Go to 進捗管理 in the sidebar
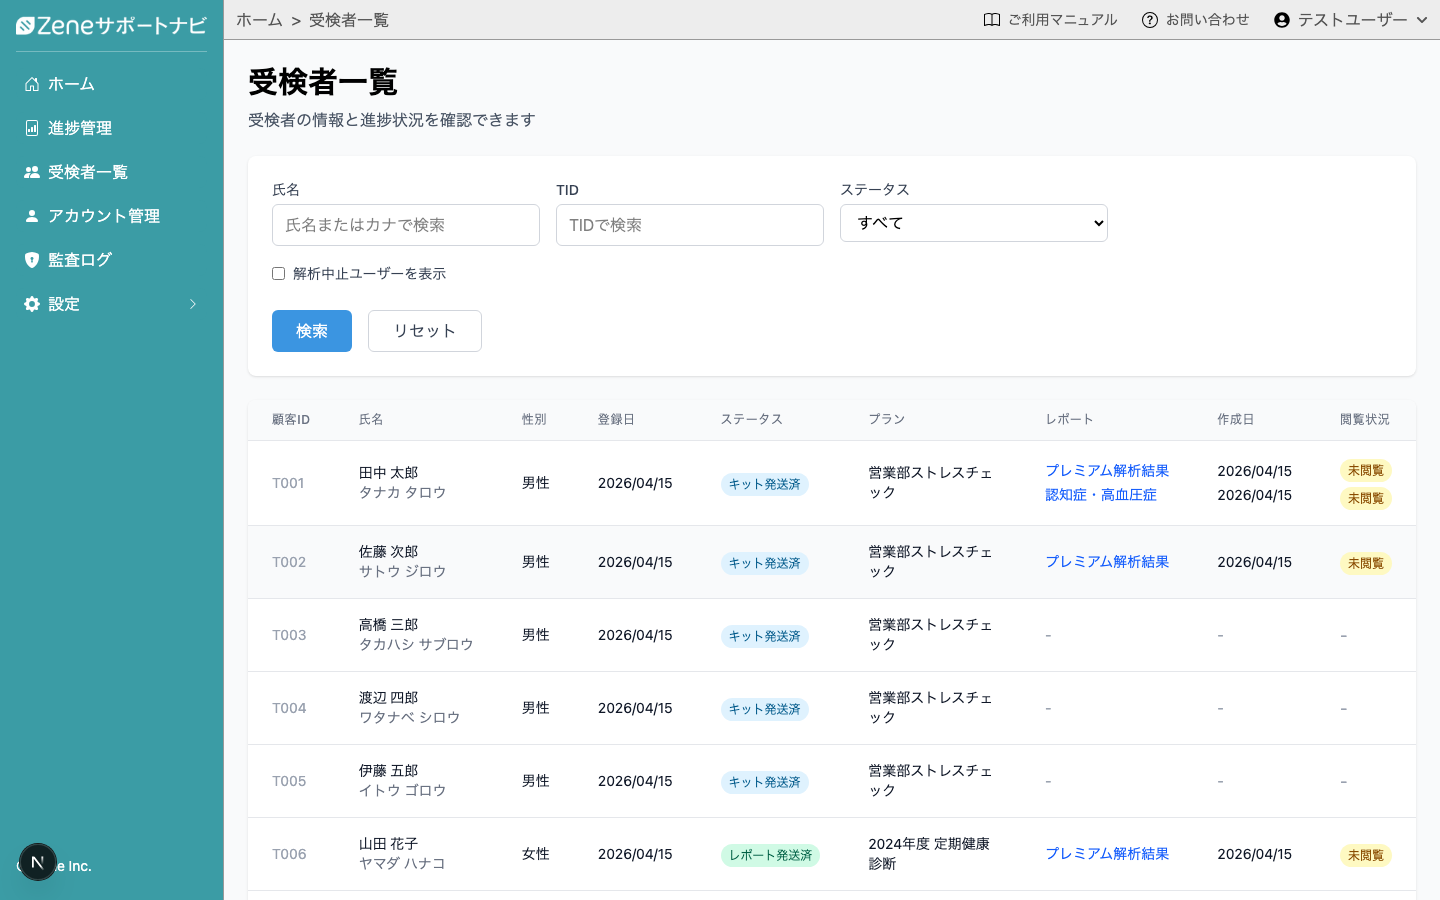This screenshot has width=1440, height=900. pyautogui.click(x=111, y=128)
